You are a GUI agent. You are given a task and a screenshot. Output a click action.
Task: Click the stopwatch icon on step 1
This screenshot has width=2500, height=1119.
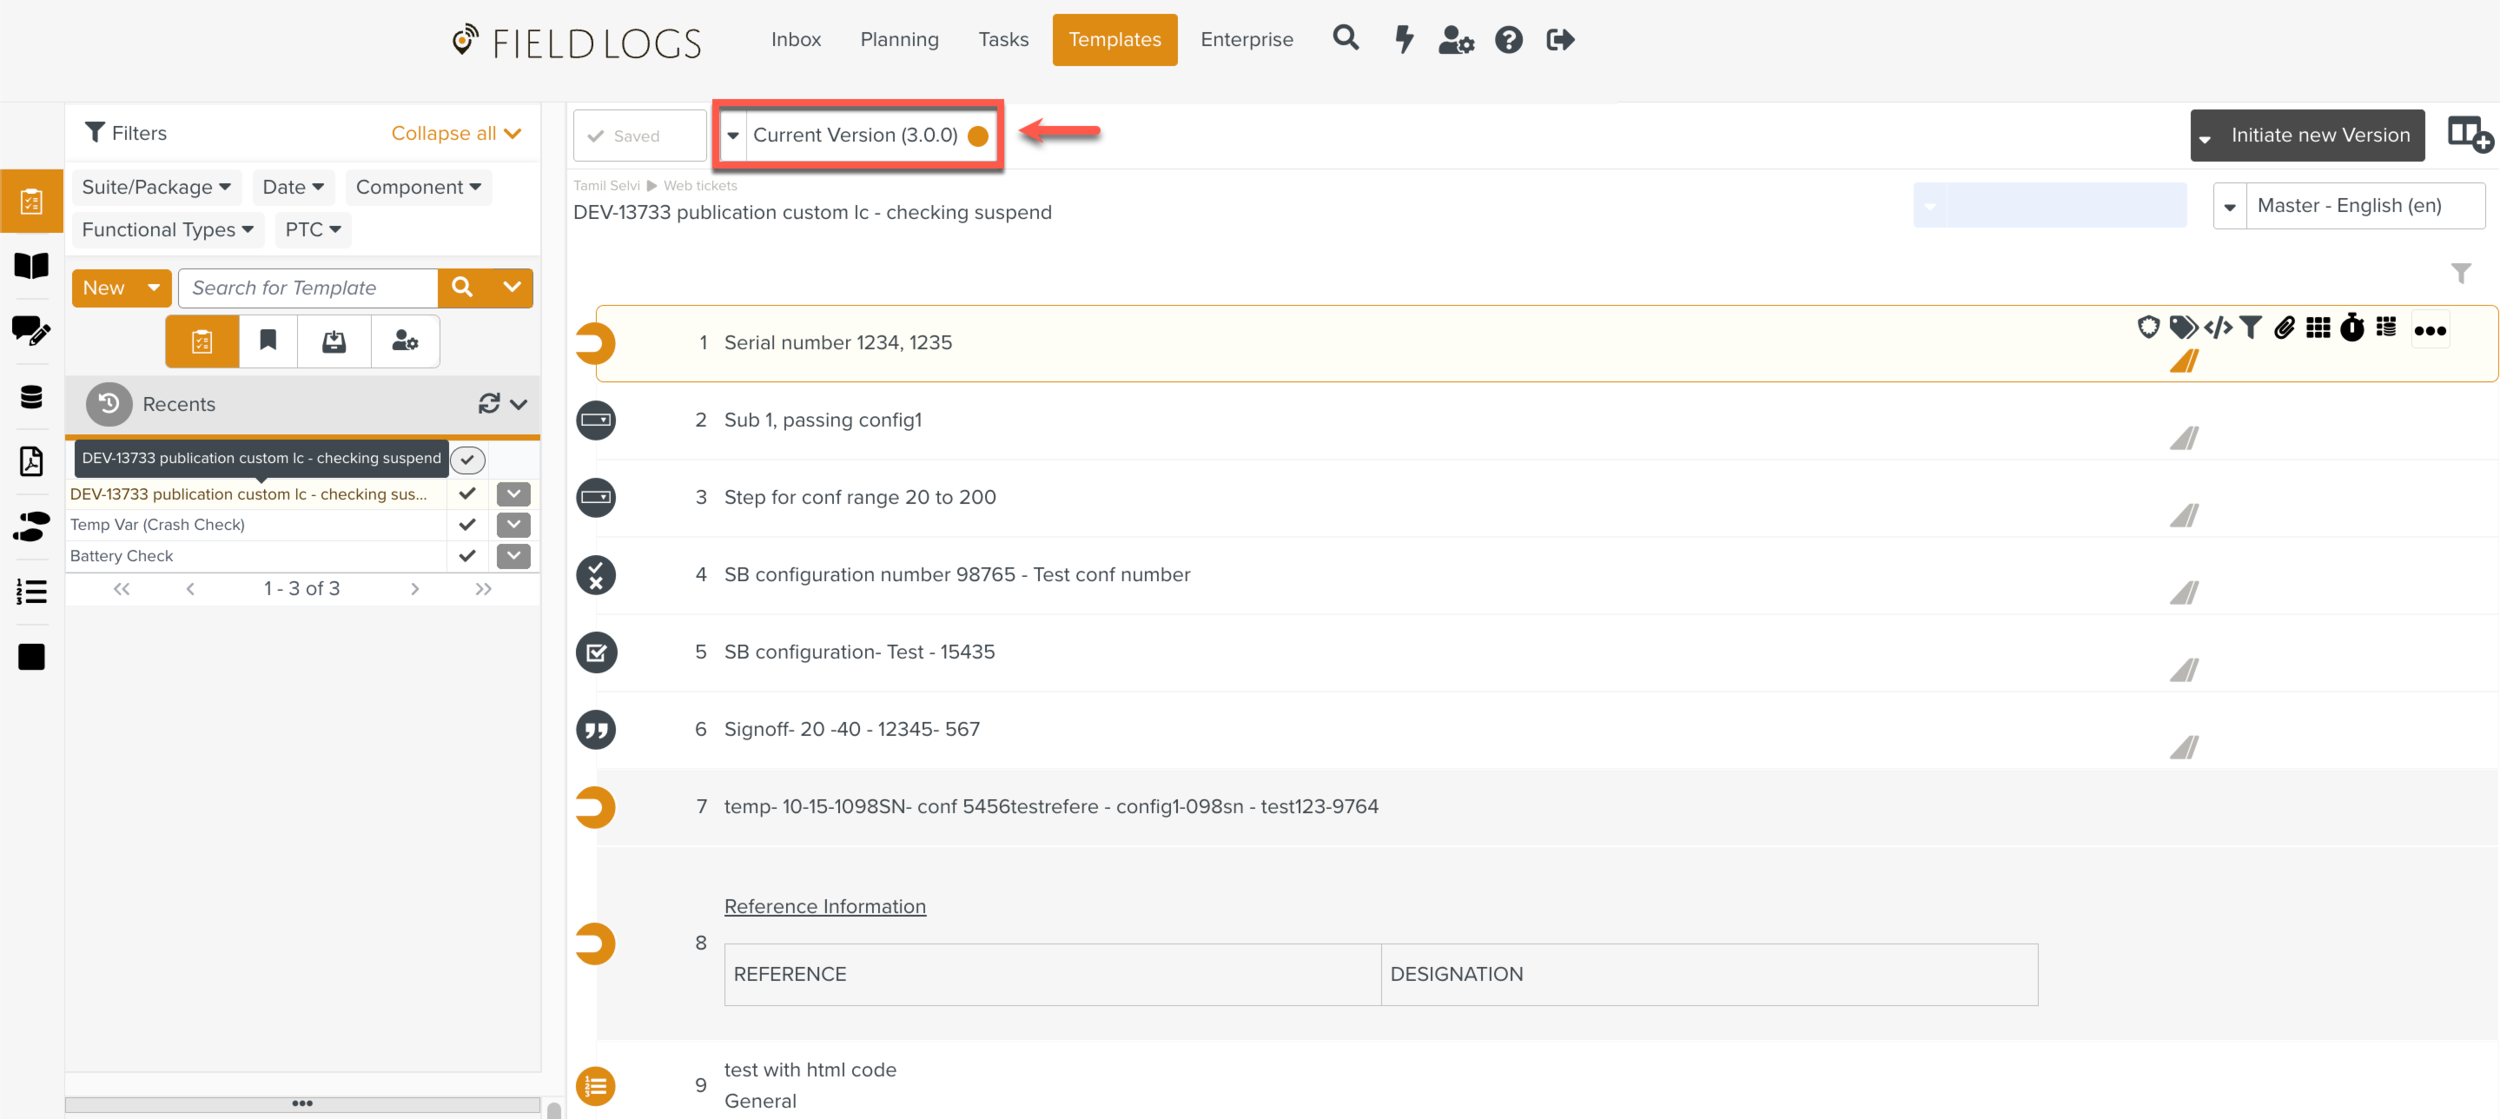pos(2352,328)
